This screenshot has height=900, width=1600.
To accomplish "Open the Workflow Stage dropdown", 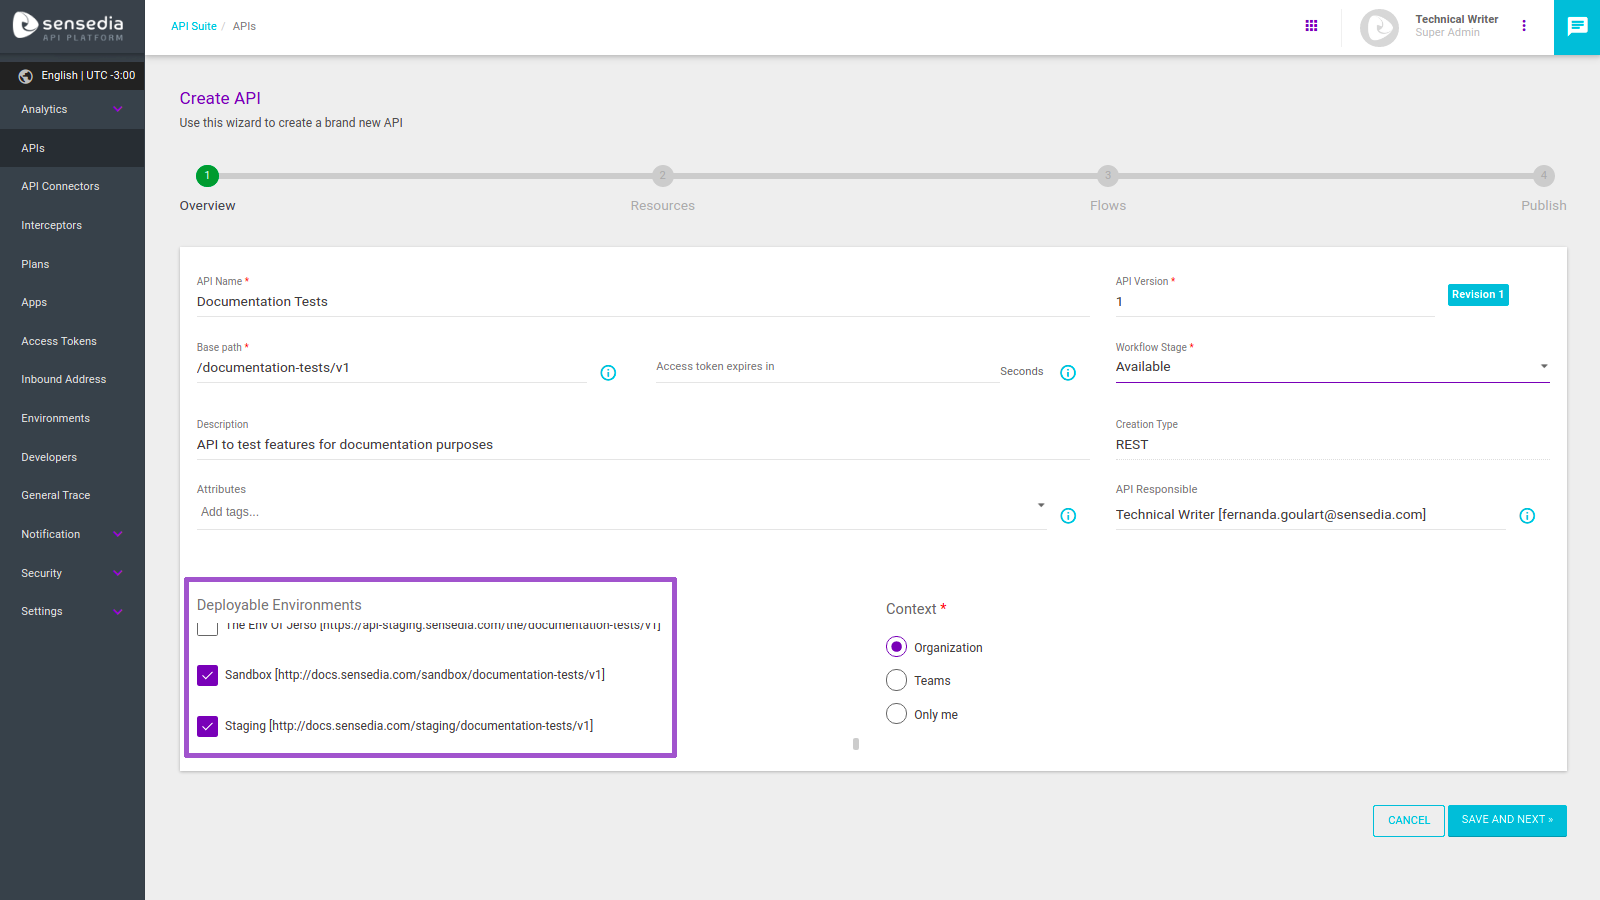I will point(1543,366).
